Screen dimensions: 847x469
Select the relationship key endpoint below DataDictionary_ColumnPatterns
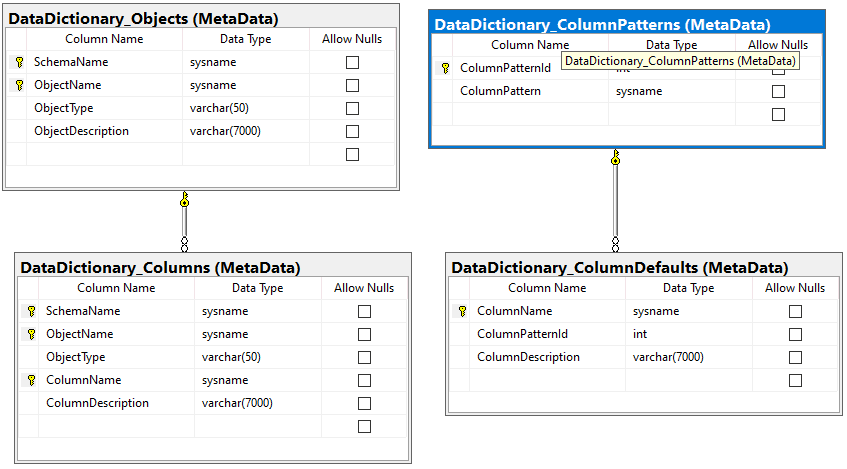coord(615,158)
